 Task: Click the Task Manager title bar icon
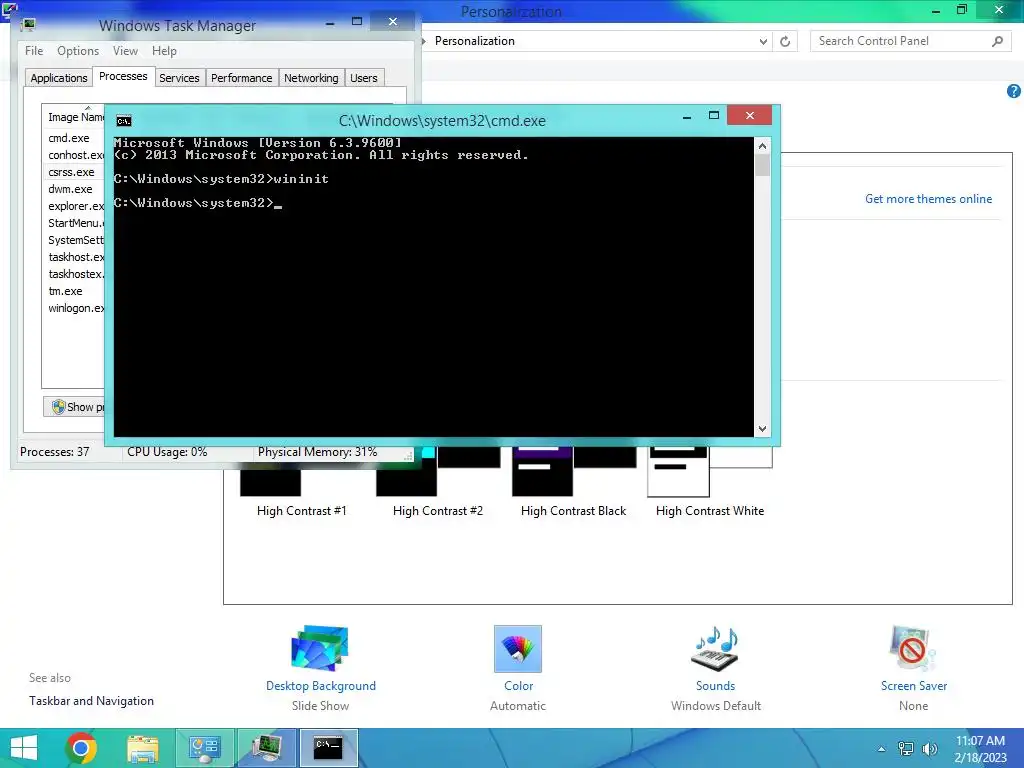(x=28, y=25)
